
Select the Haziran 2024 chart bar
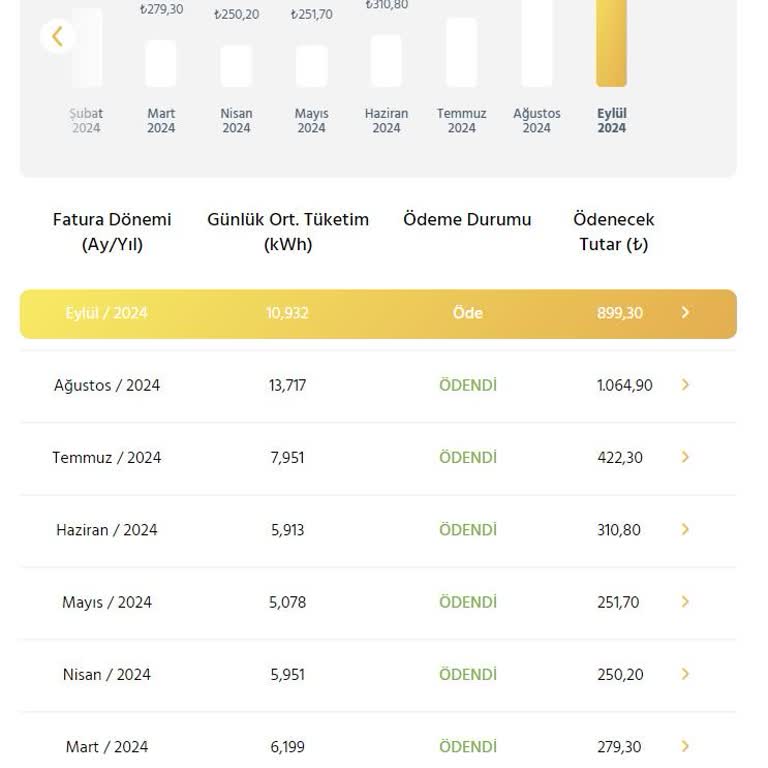[x=386, y=61]
